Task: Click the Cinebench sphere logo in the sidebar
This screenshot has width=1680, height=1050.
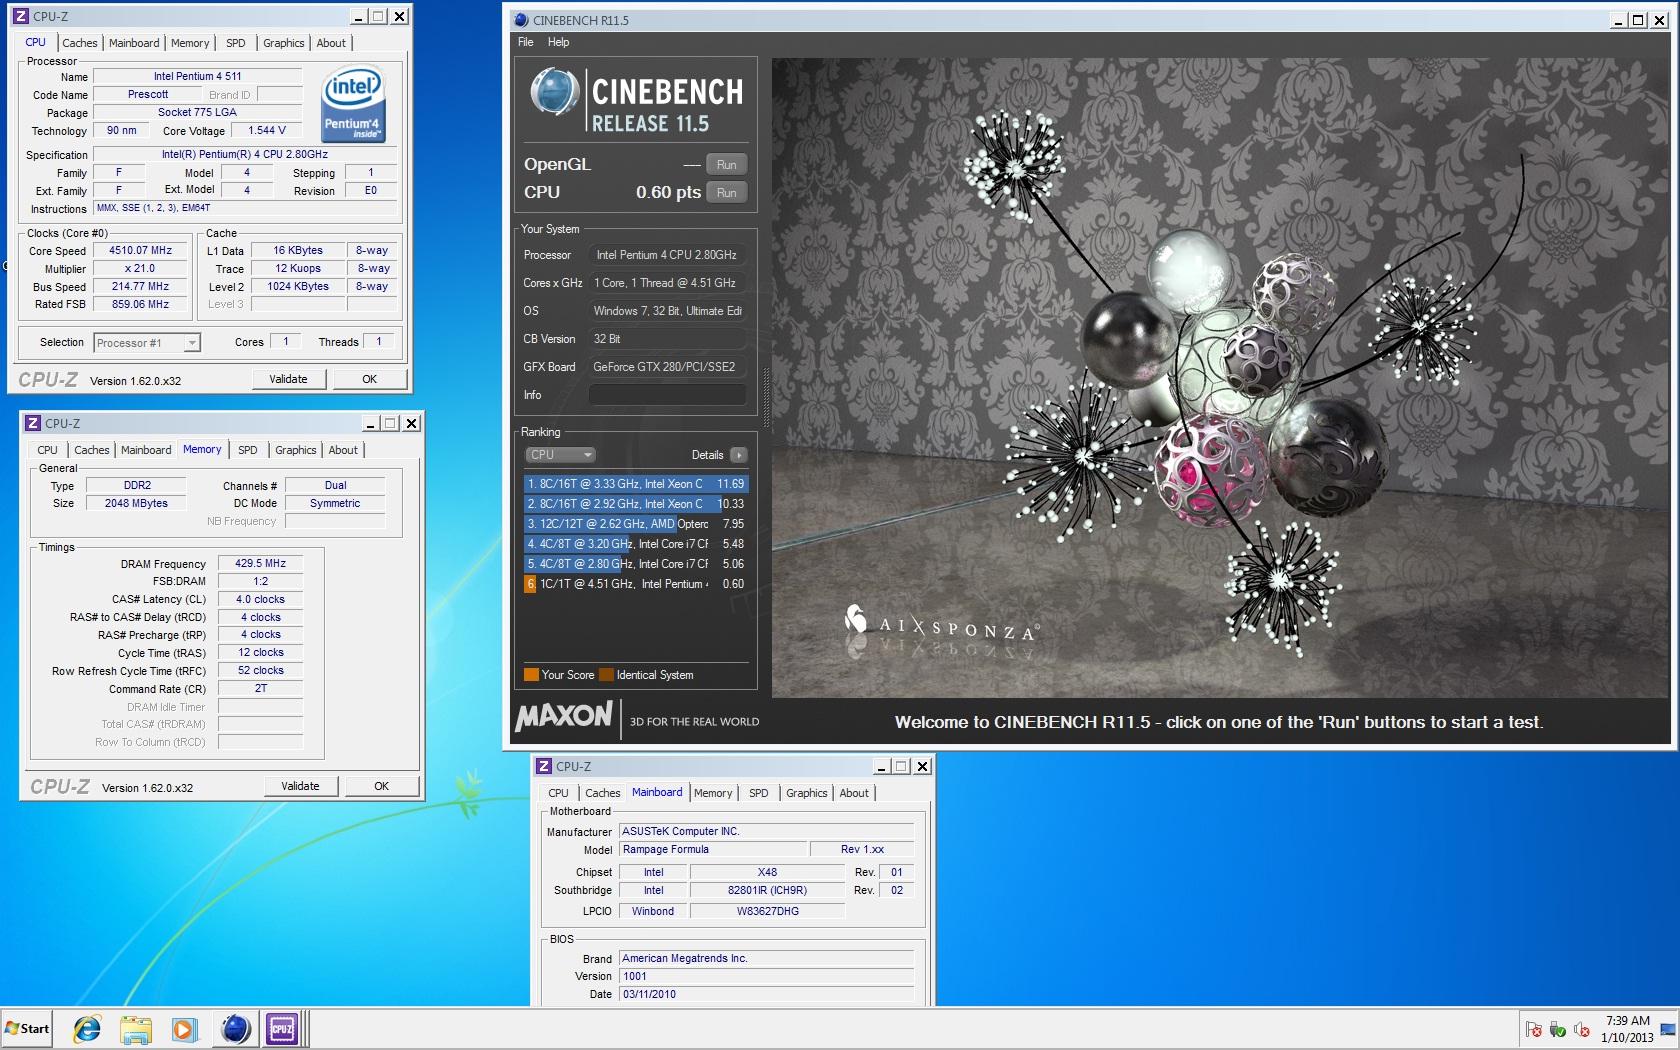Action: pos(554,92)
